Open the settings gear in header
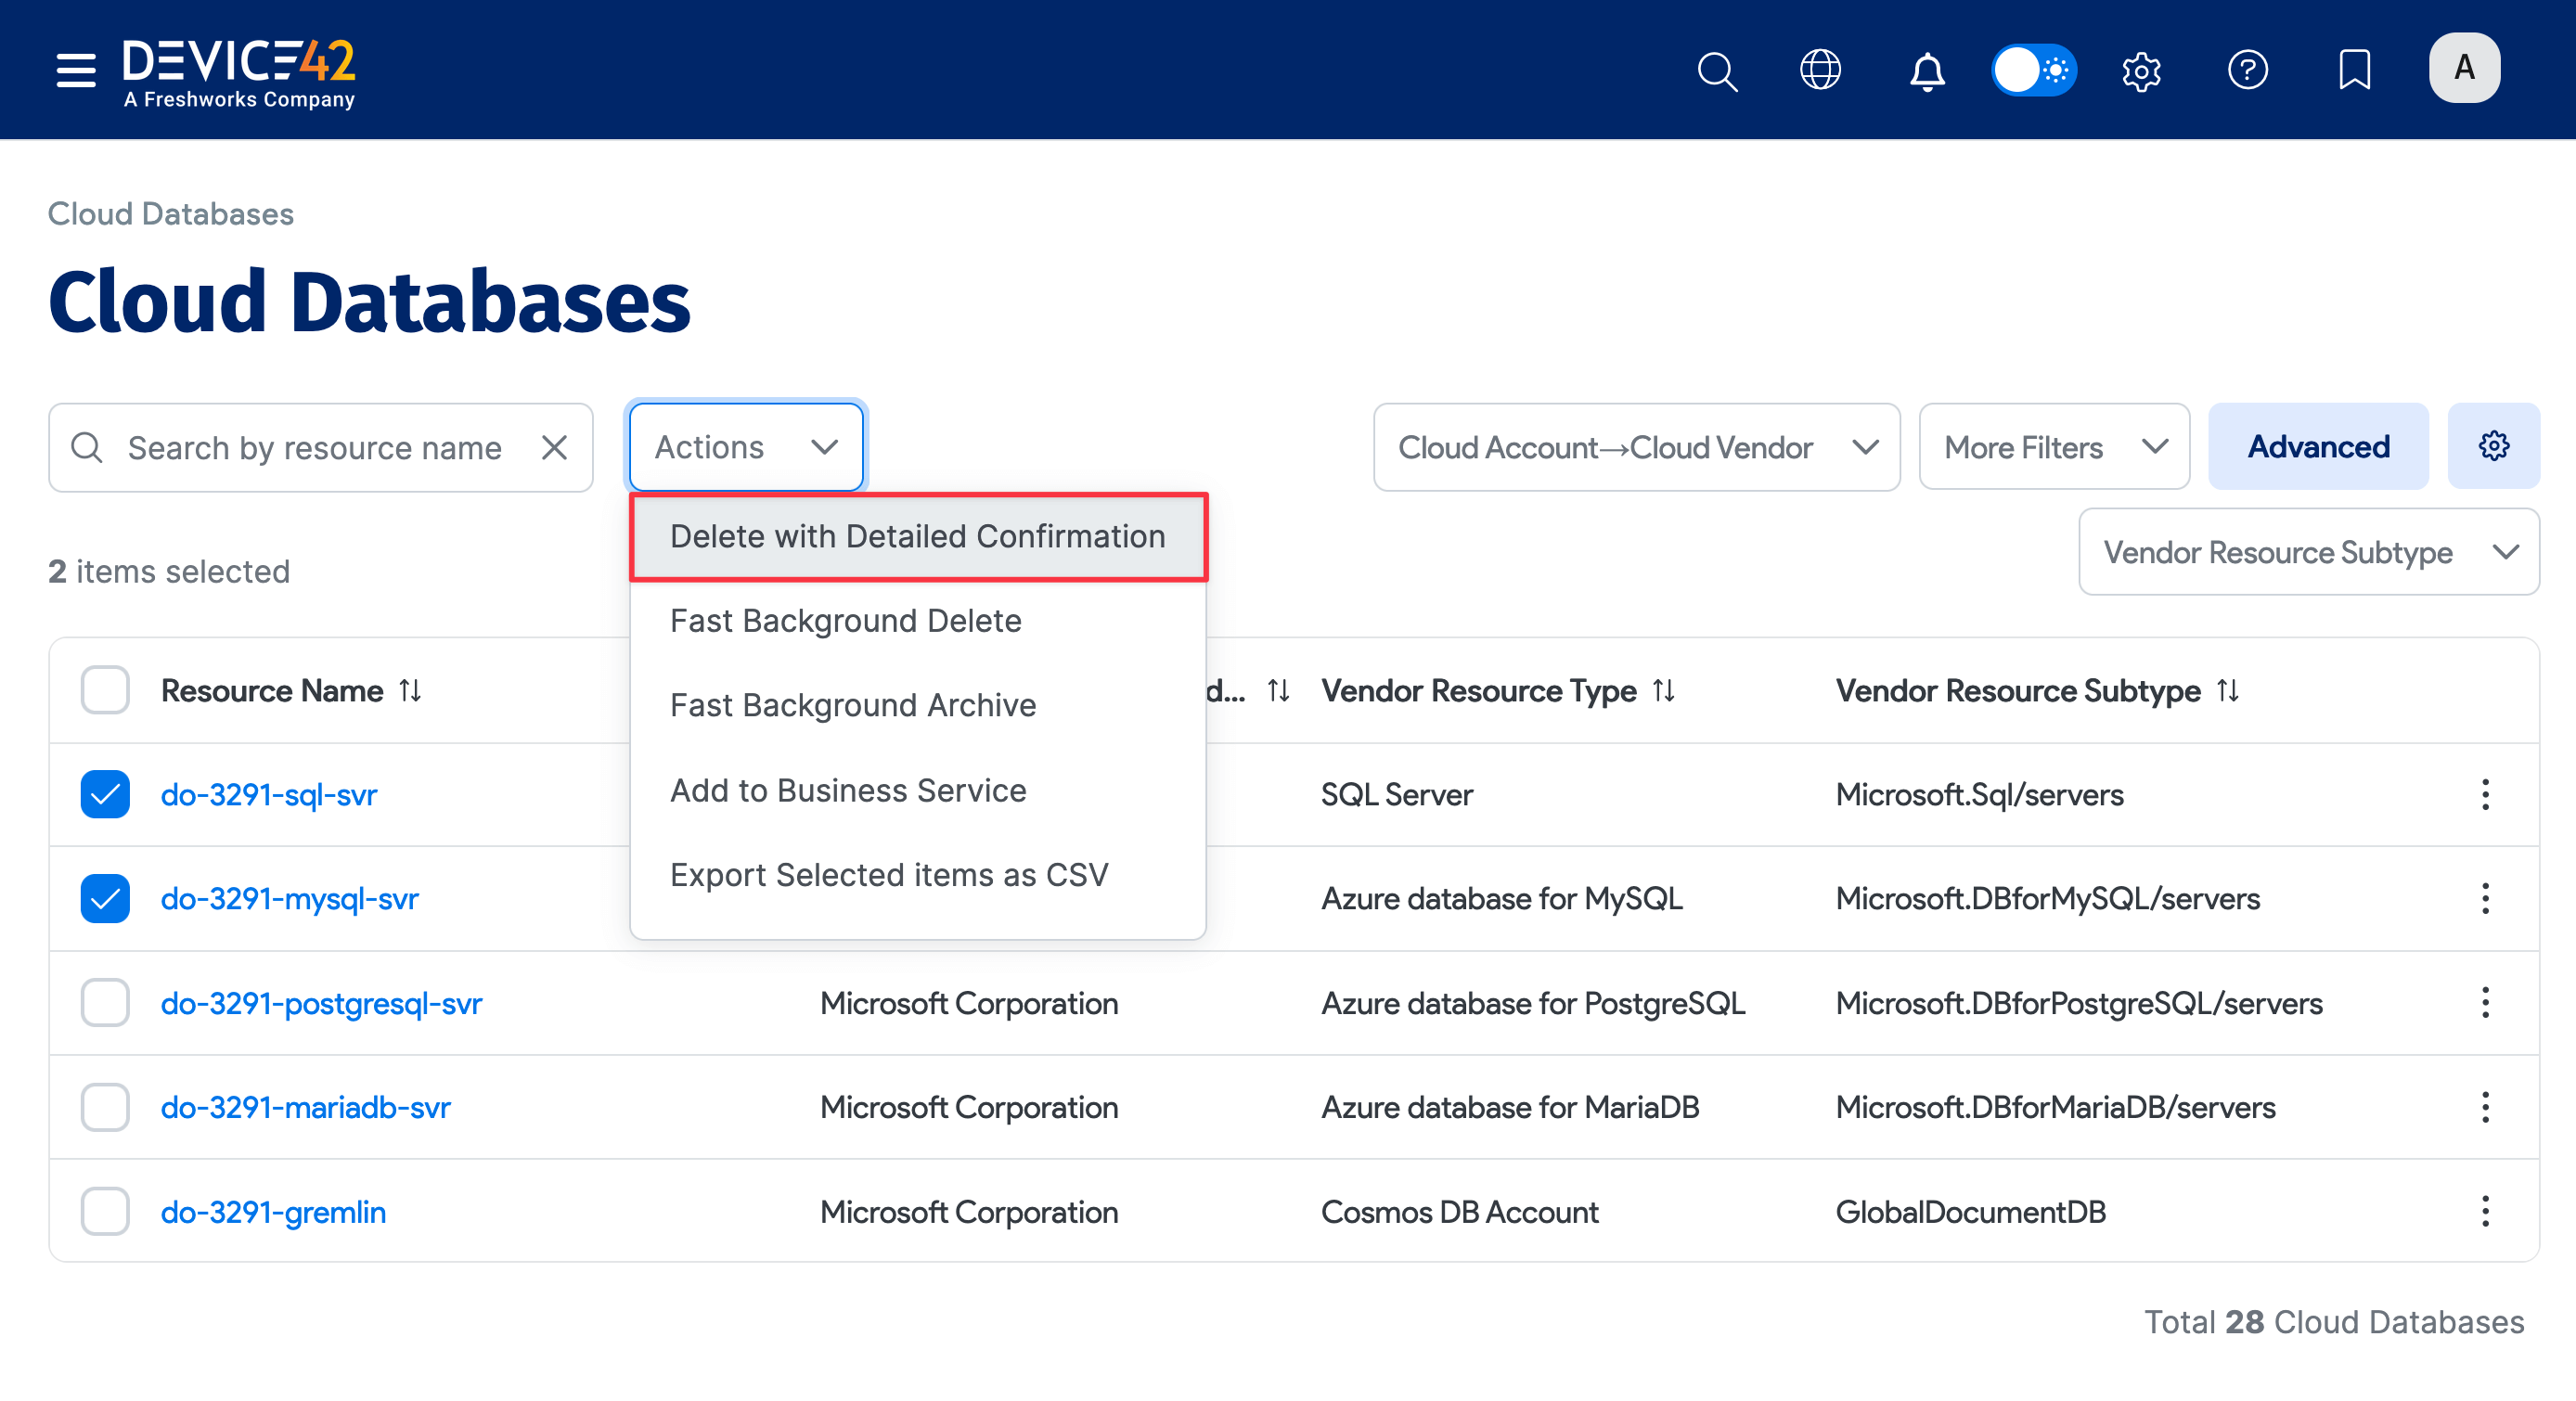The height and width of the screenshot is (1401, 2576). [x=2141, y=70]
